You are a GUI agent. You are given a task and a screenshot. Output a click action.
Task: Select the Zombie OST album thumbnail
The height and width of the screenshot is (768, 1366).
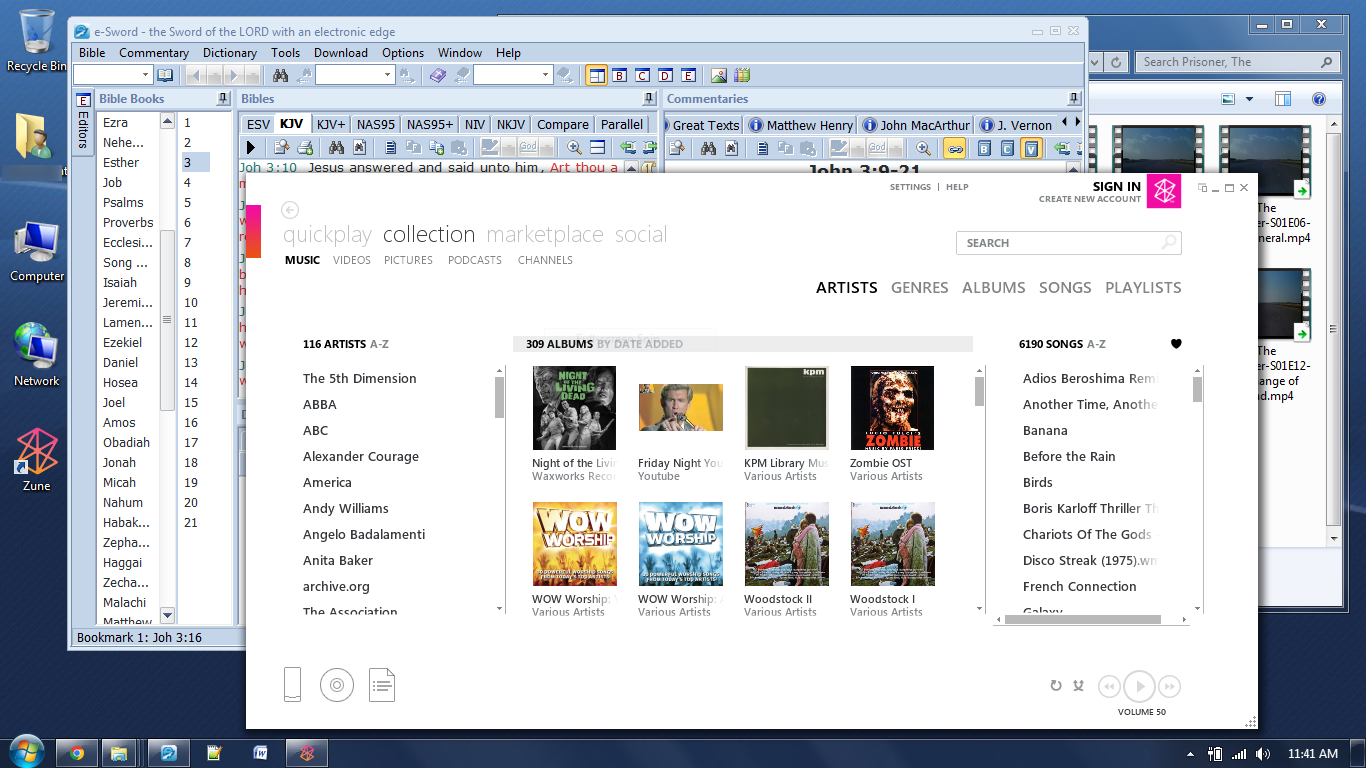tap(892, 408)
